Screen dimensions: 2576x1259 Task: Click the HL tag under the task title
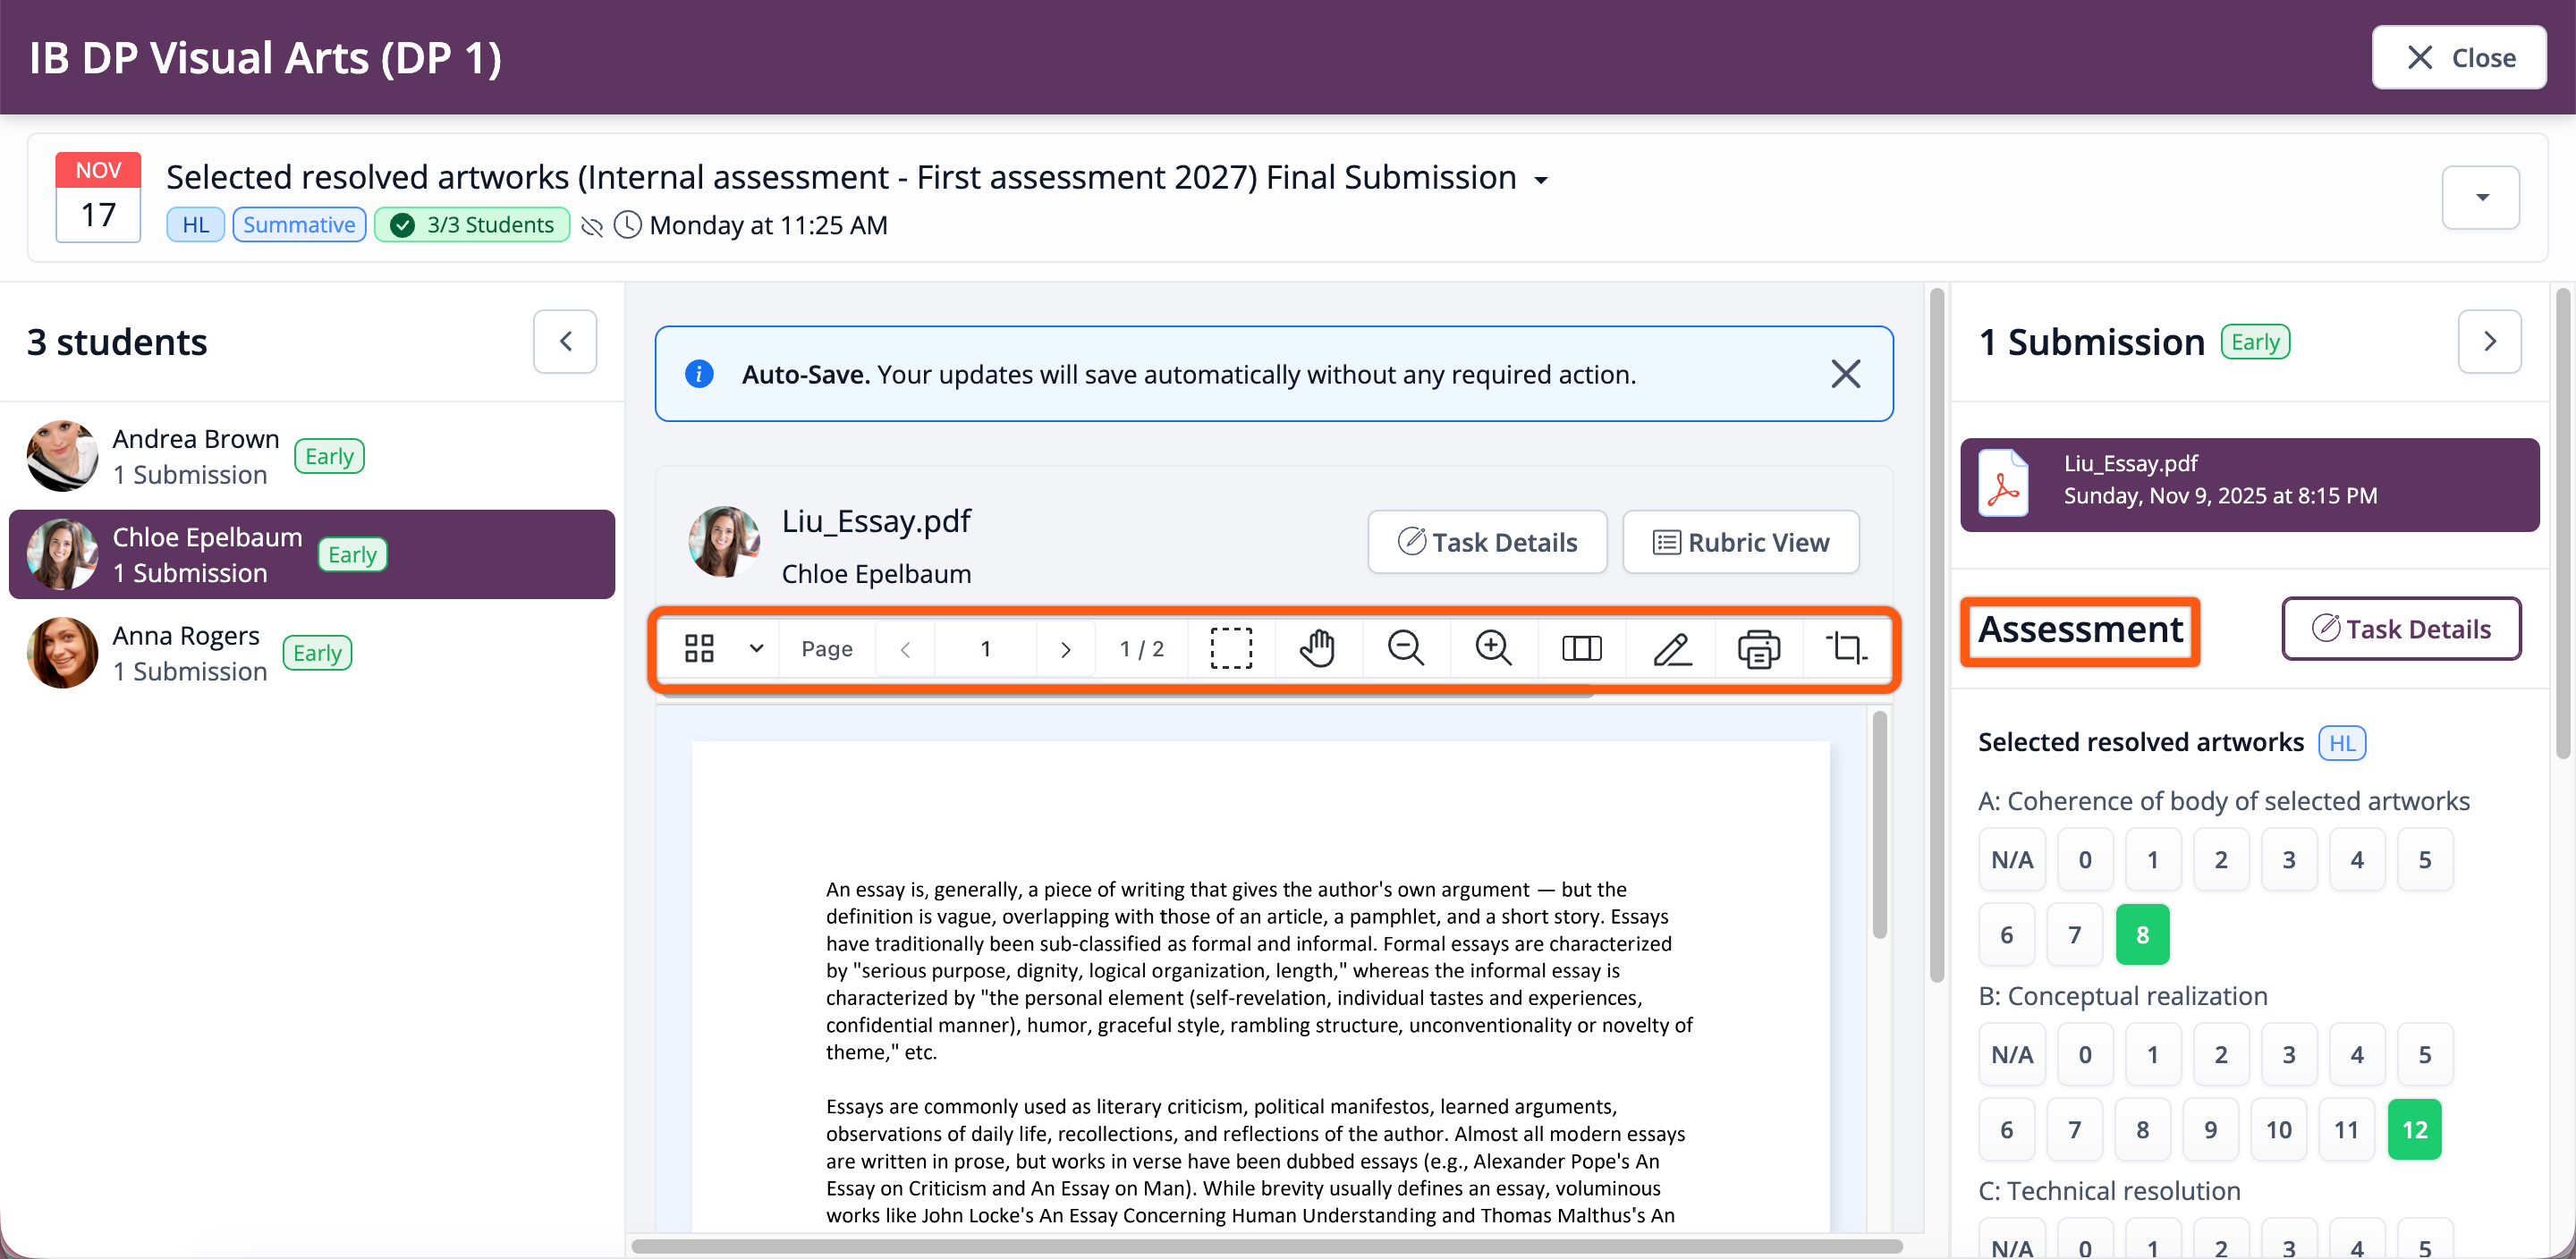coord(195,225)
